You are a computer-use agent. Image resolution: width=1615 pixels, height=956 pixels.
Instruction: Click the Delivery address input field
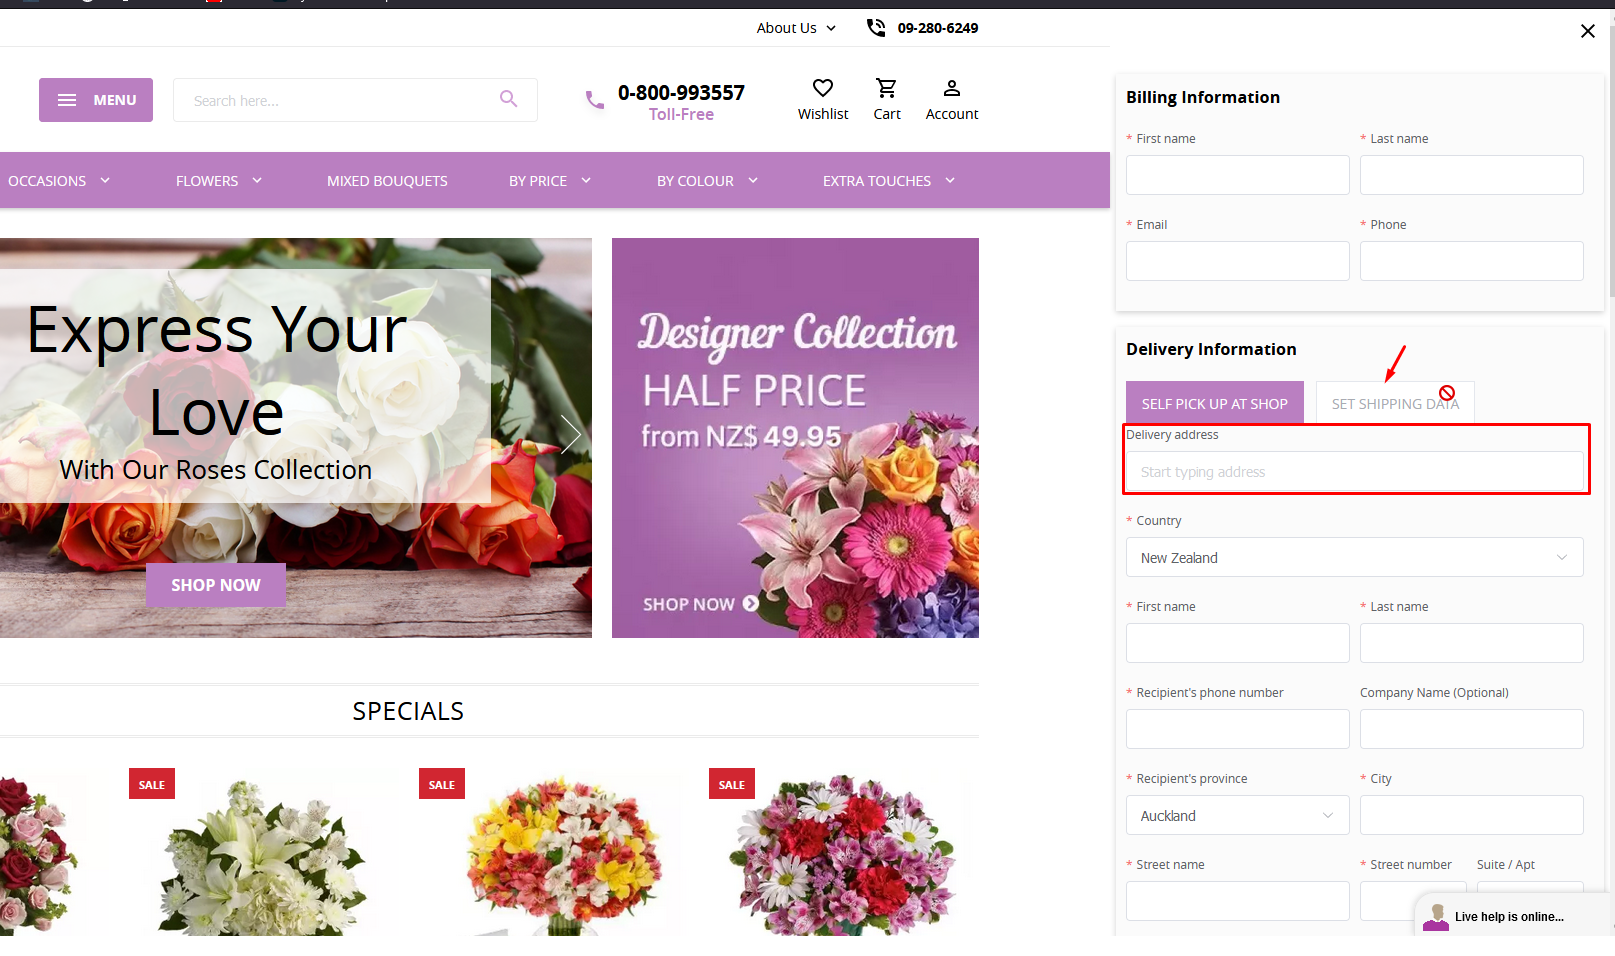click(1354, 471)
